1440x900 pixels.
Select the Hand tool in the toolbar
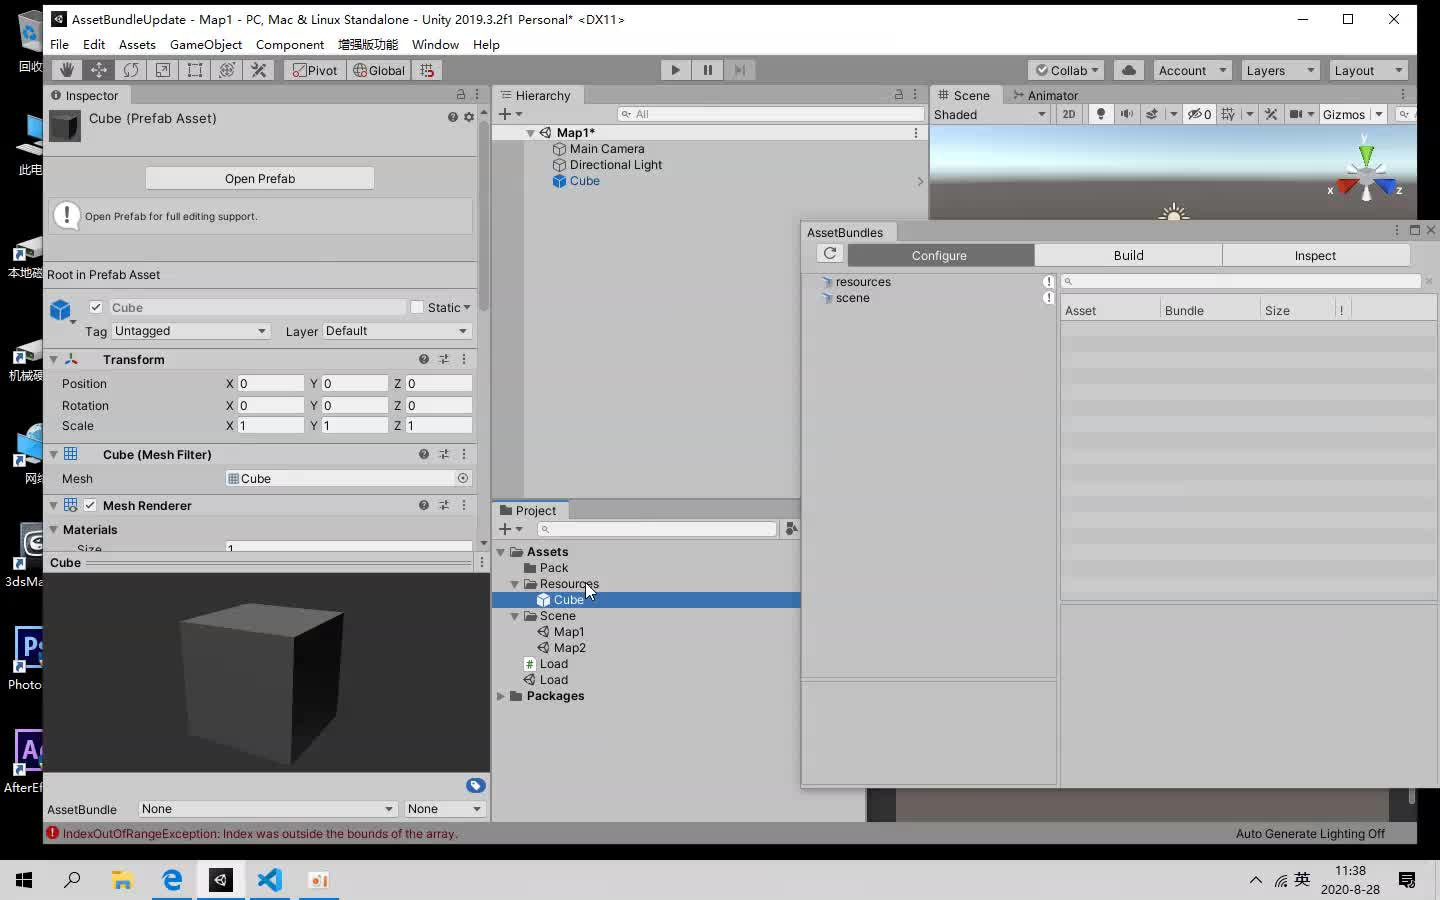click(x=65, y=70)
